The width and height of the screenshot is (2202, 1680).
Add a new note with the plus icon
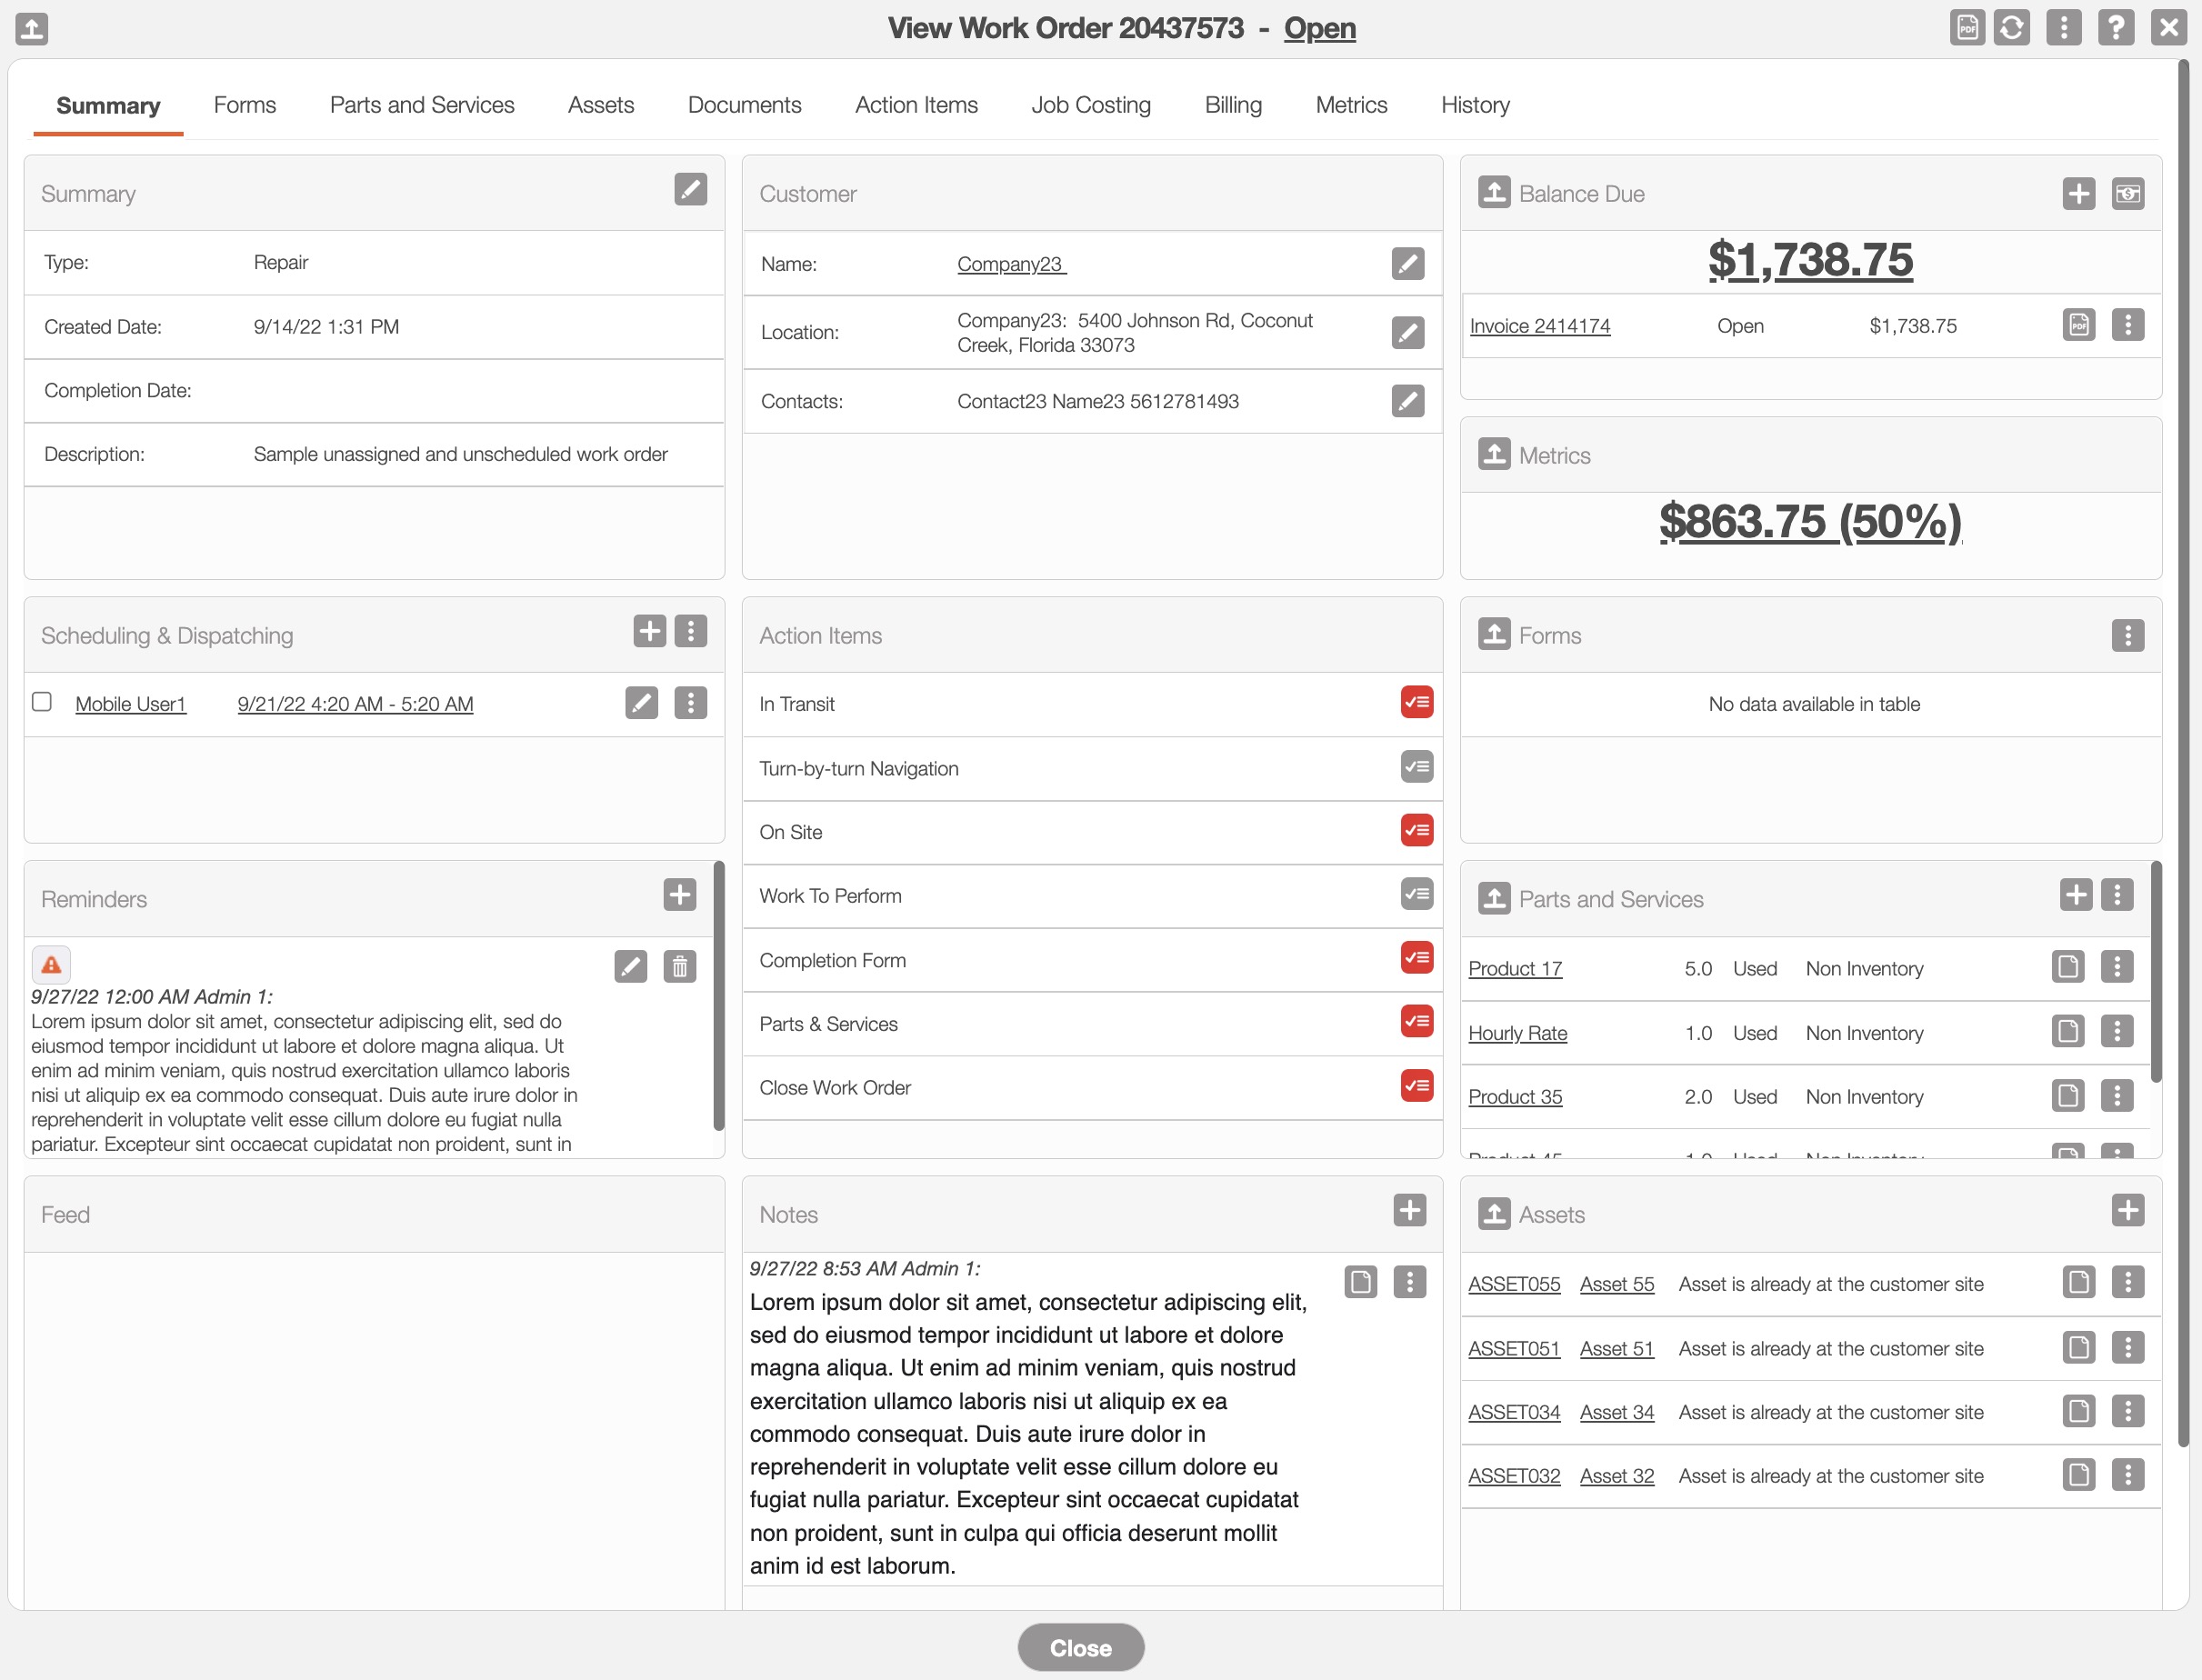1409,1210
